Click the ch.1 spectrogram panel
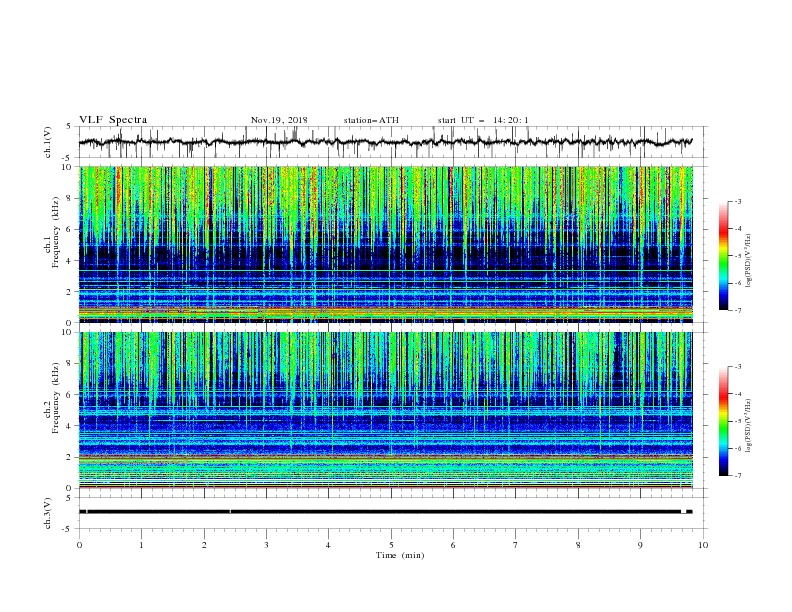The height and width of the screenshot is (612, 792). point(386,244)
